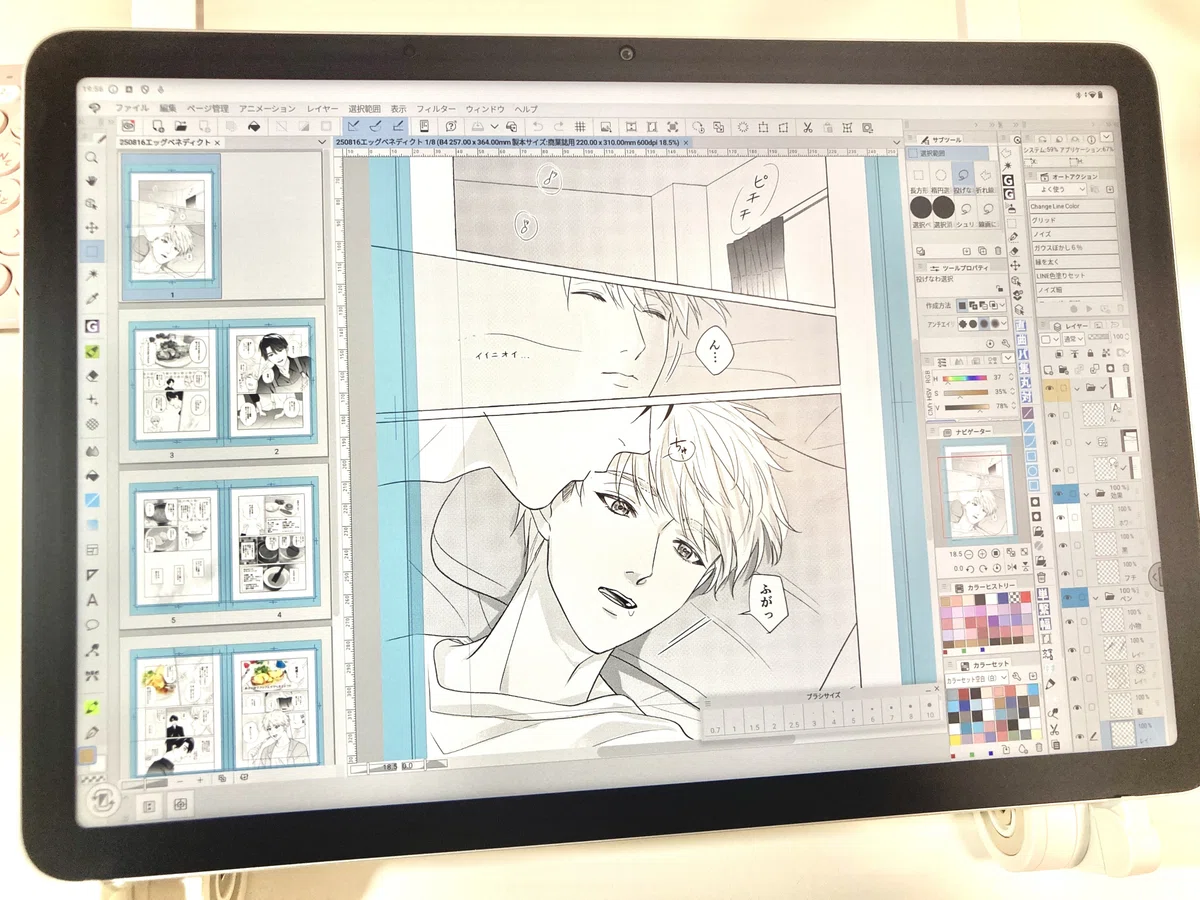1200x900 pixels.
Task: Click zoom out minus button in Navigator
Action: (968, 554)
